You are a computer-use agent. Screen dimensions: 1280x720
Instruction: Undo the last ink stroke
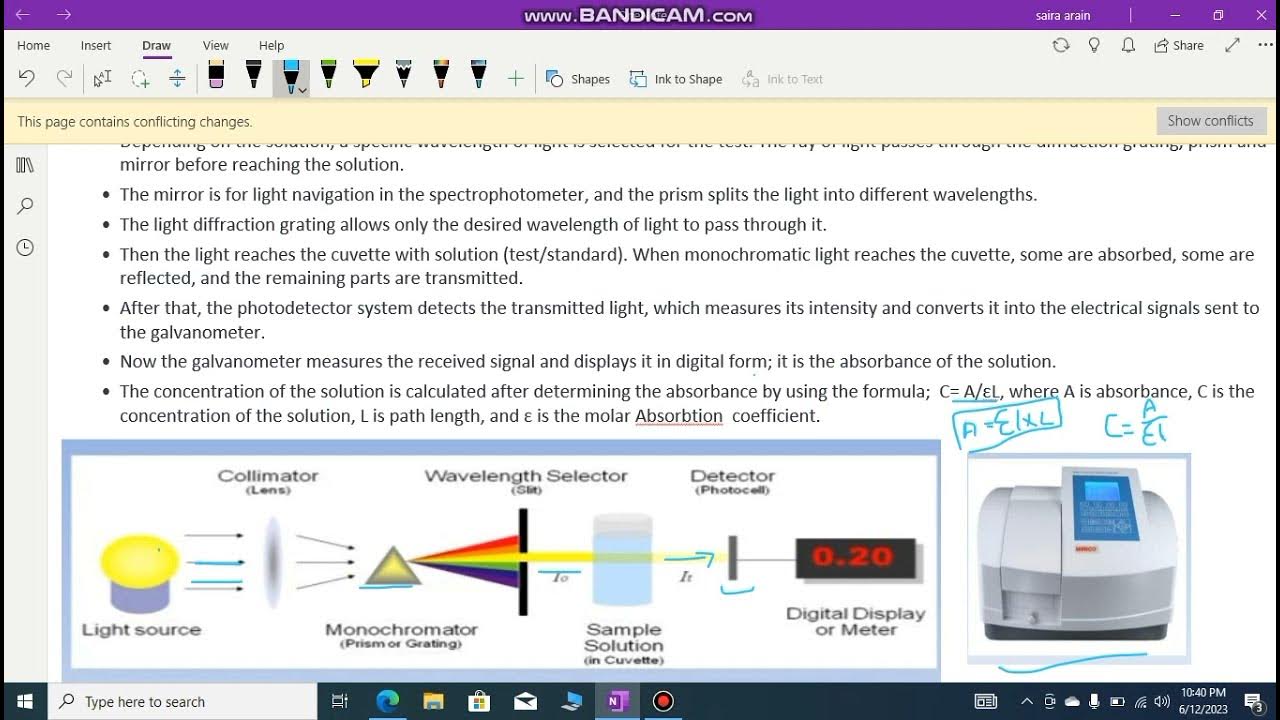27,78
